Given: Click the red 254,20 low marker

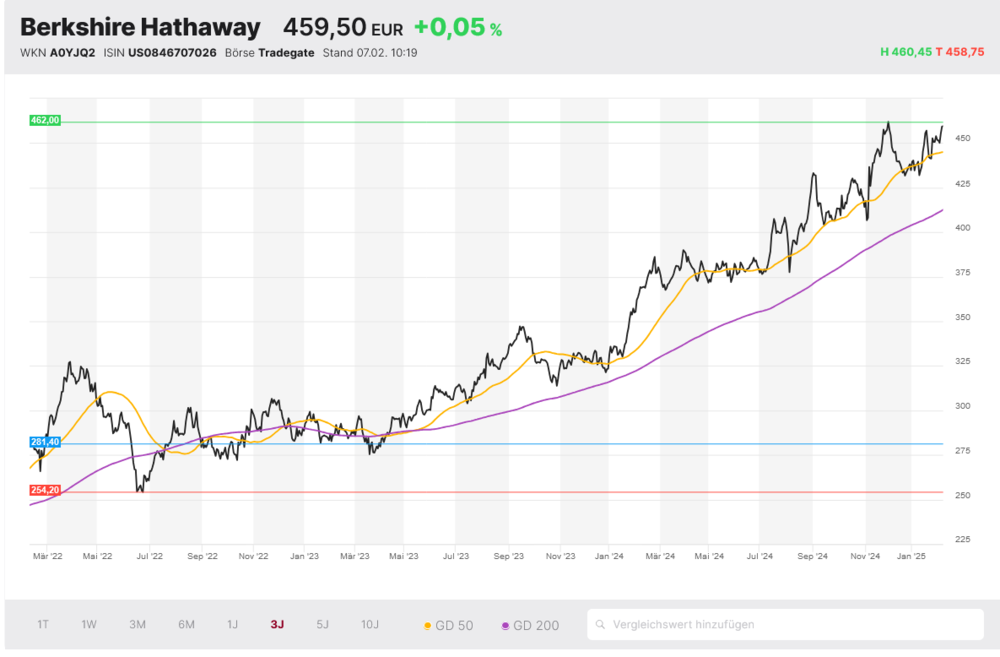Looking at the screenshot, I should 45,490.
